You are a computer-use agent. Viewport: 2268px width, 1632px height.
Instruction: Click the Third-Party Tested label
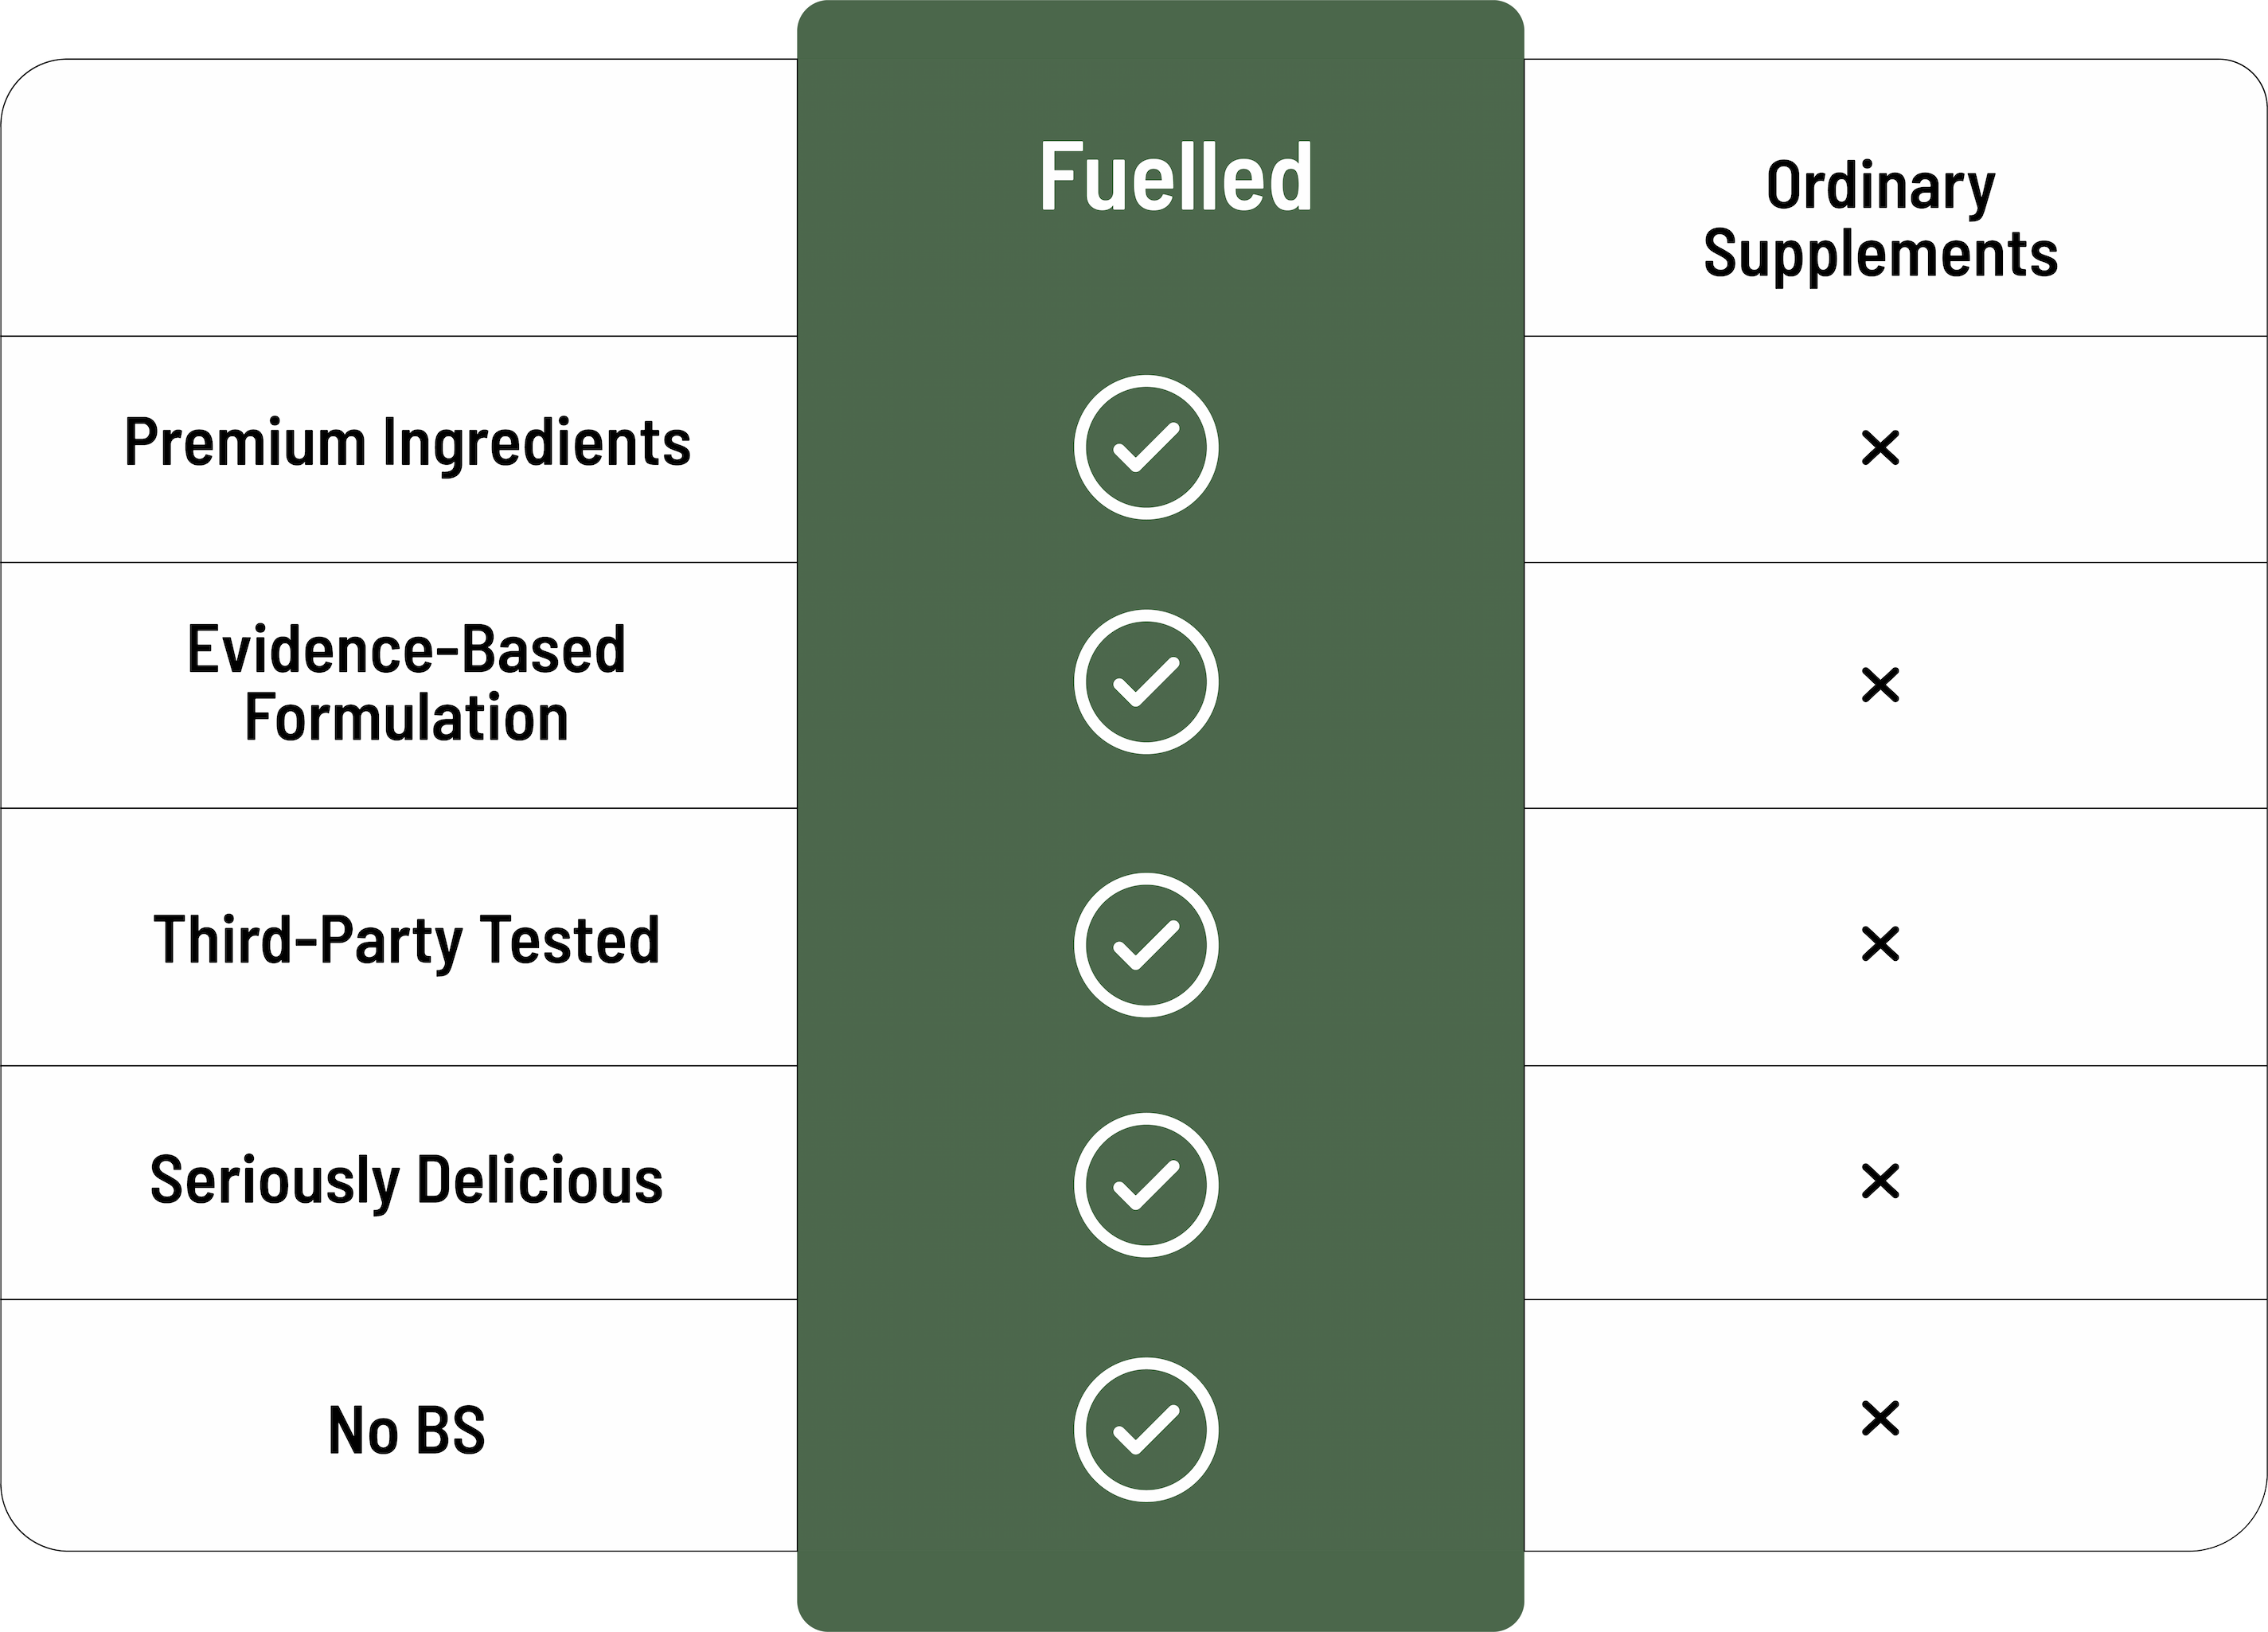click(407, 940)
